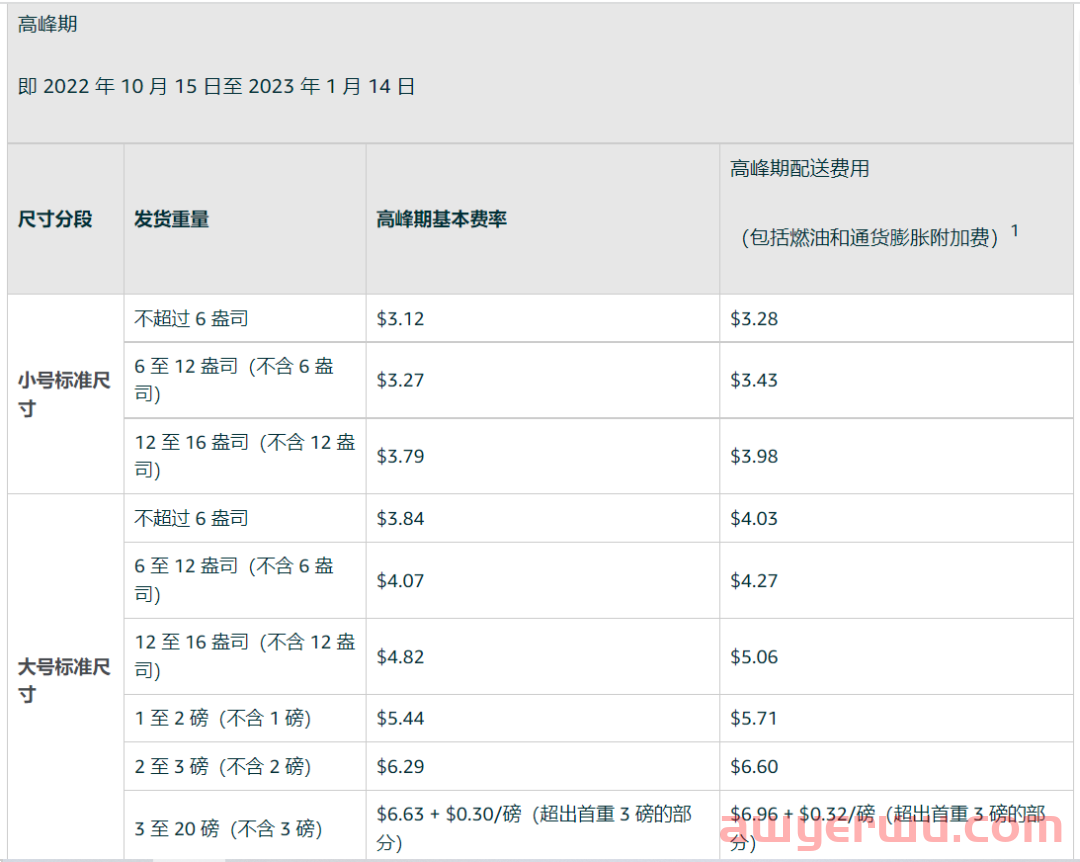Click the $3.28 fulfillment fee cell
Image resolution: width=1080 pixels, height=862 pixels.
coord(754,319)
